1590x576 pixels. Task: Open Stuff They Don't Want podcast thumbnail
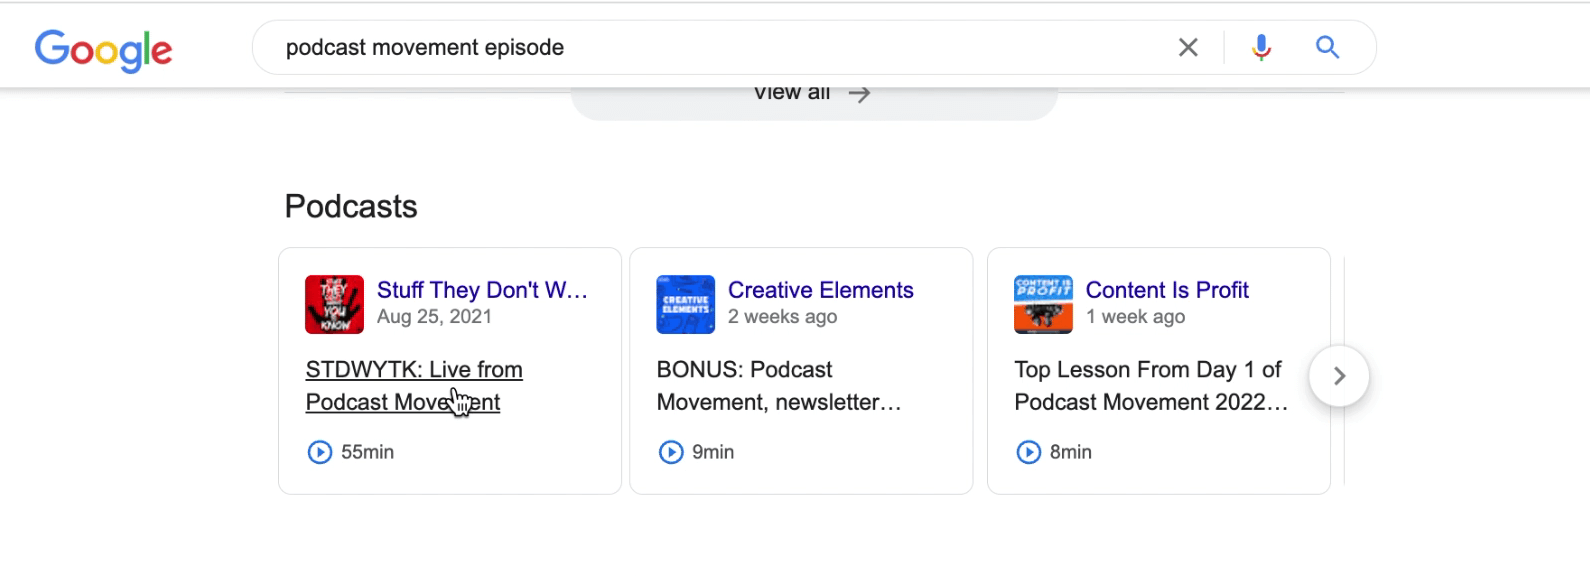(x=334, y=304)
